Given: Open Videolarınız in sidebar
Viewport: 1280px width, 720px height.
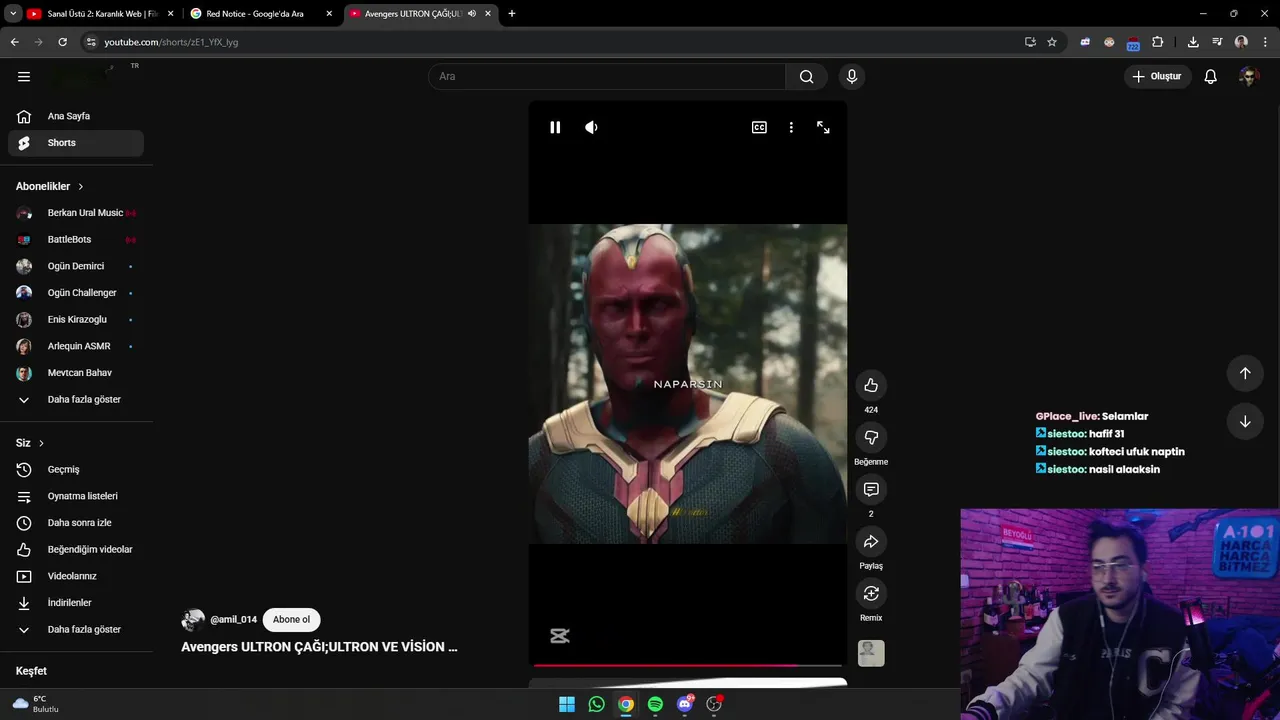Looking at the screenshot, I should click(x=76, y=576).
